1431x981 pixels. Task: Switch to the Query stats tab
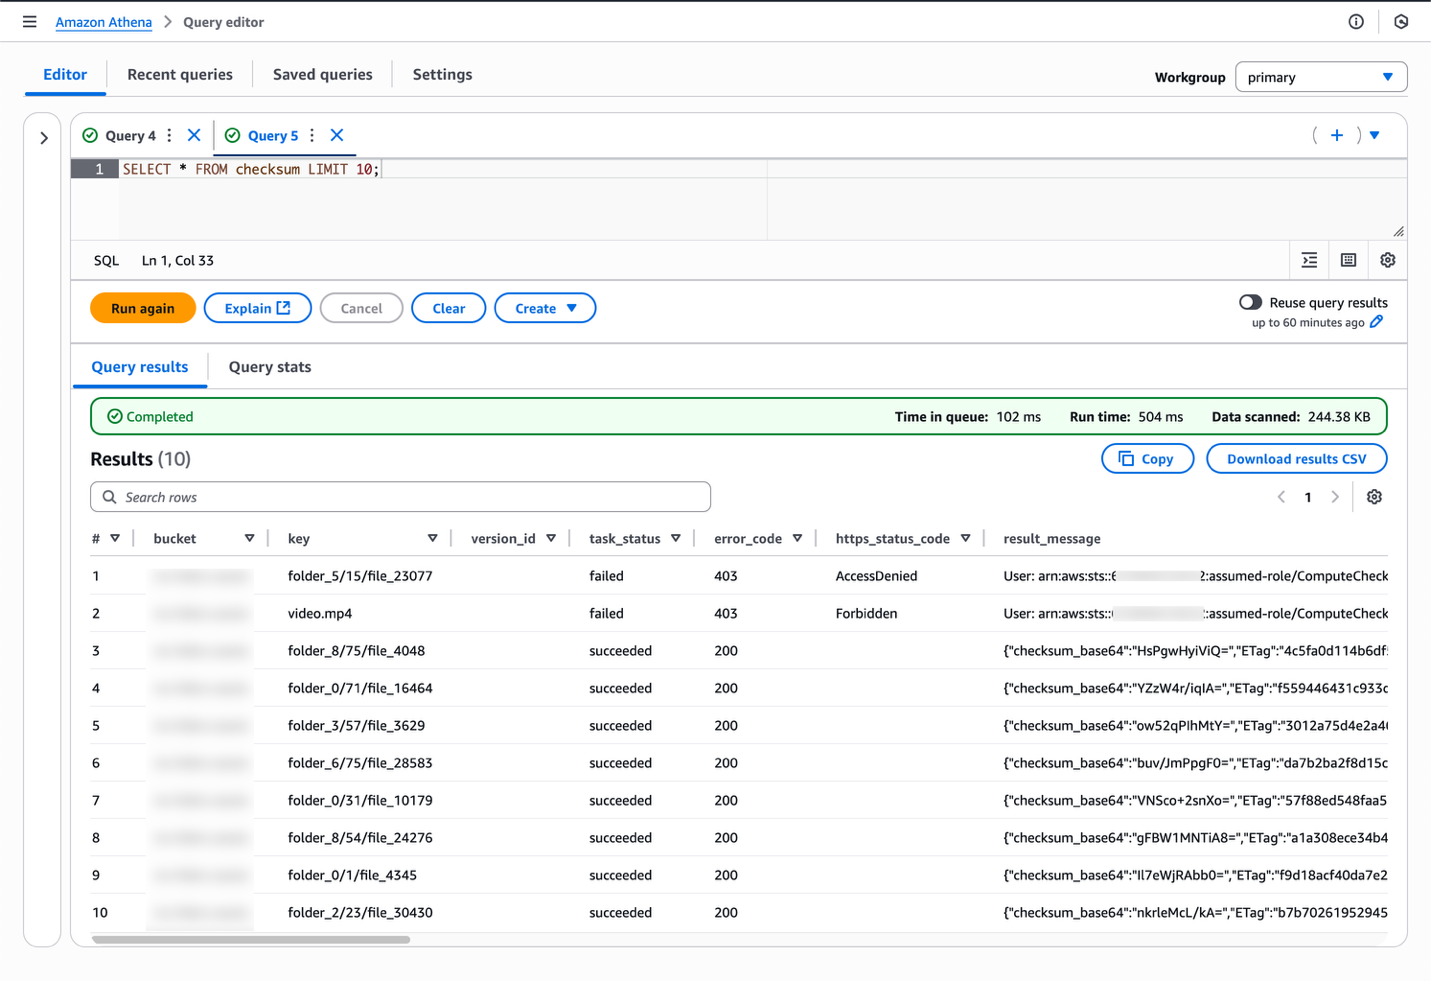269,366
